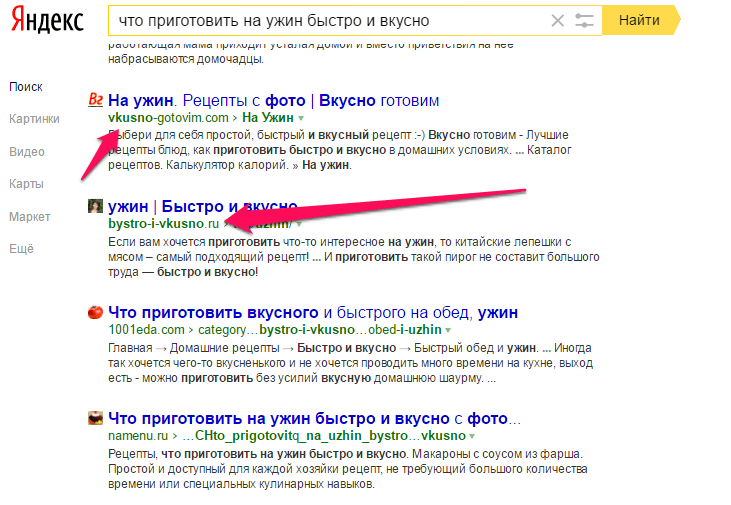Expand the Ещё menu in sidebar
The width and height of the screenshot is (731, 505).
click(x=21, y=249)
